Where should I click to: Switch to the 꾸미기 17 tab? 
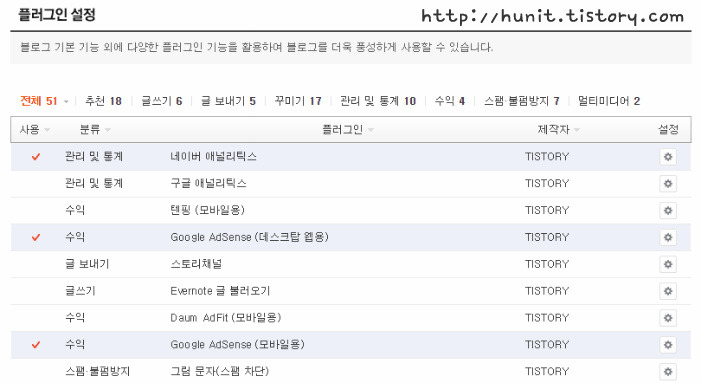[298, 101]
